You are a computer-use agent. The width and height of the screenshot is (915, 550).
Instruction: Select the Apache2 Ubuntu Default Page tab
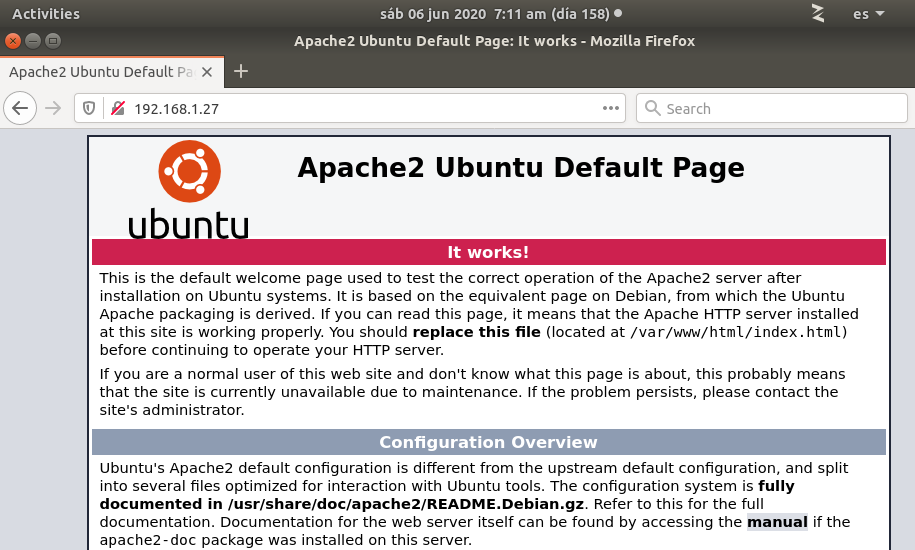click(100, 72)
